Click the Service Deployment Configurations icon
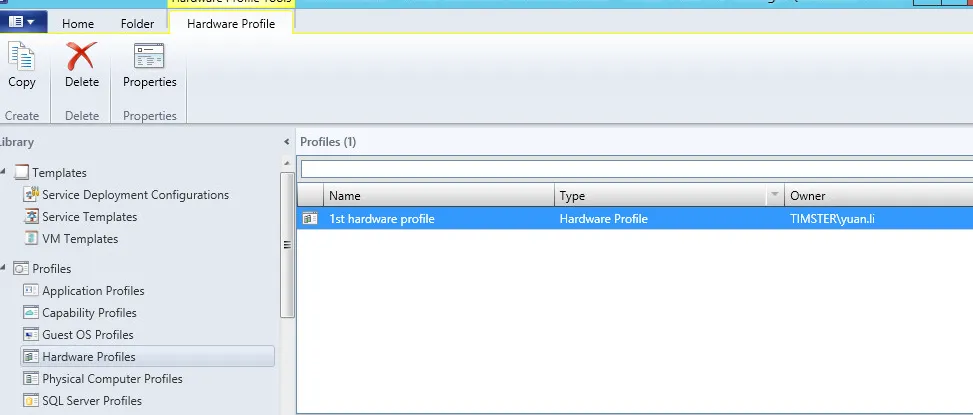Image resolution: width=973 pixels, height=415 pixels. click(x=31, y=195)
